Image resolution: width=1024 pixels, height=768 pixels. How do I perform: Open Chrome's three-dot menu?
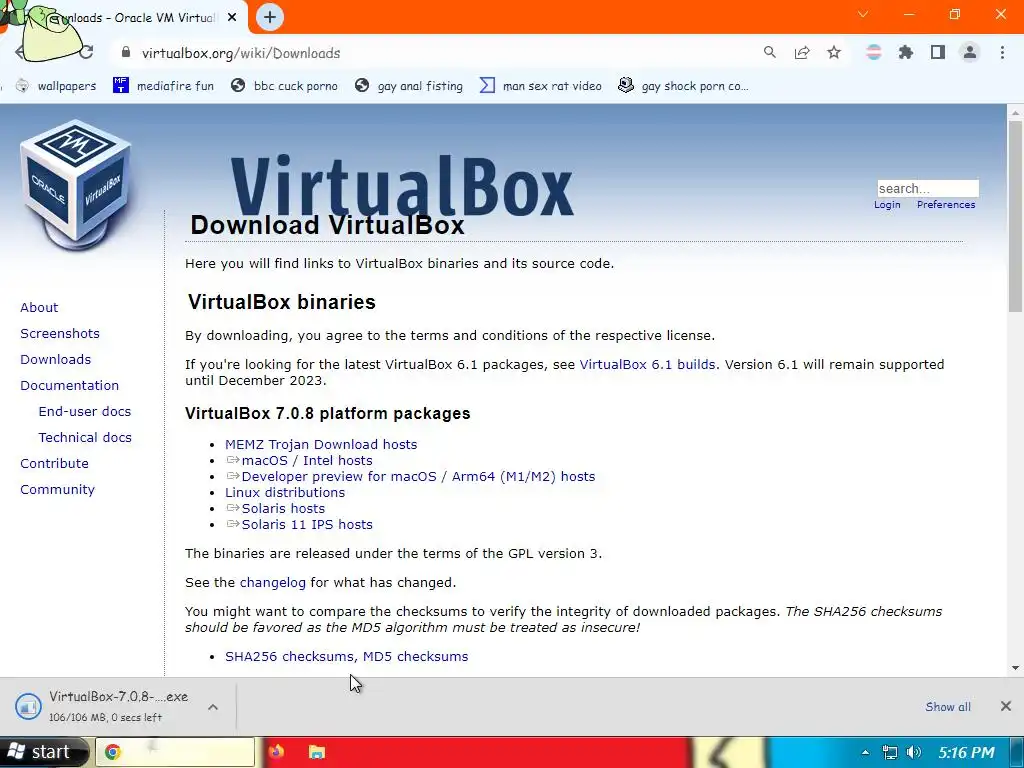click(x=1002, y=52)
